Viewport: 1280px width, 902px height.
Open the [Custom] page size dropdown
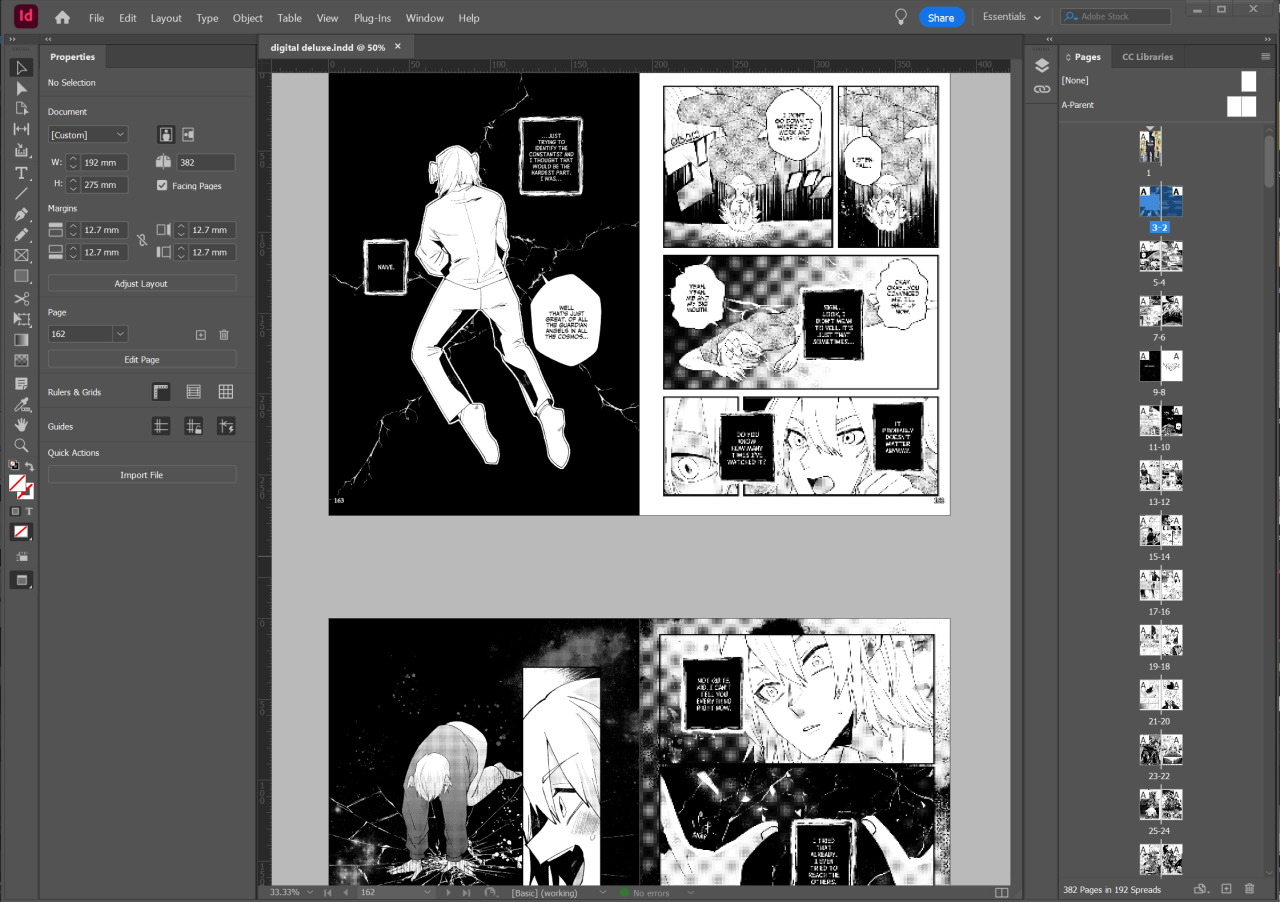pyautogui.click(x=88, y=134)
